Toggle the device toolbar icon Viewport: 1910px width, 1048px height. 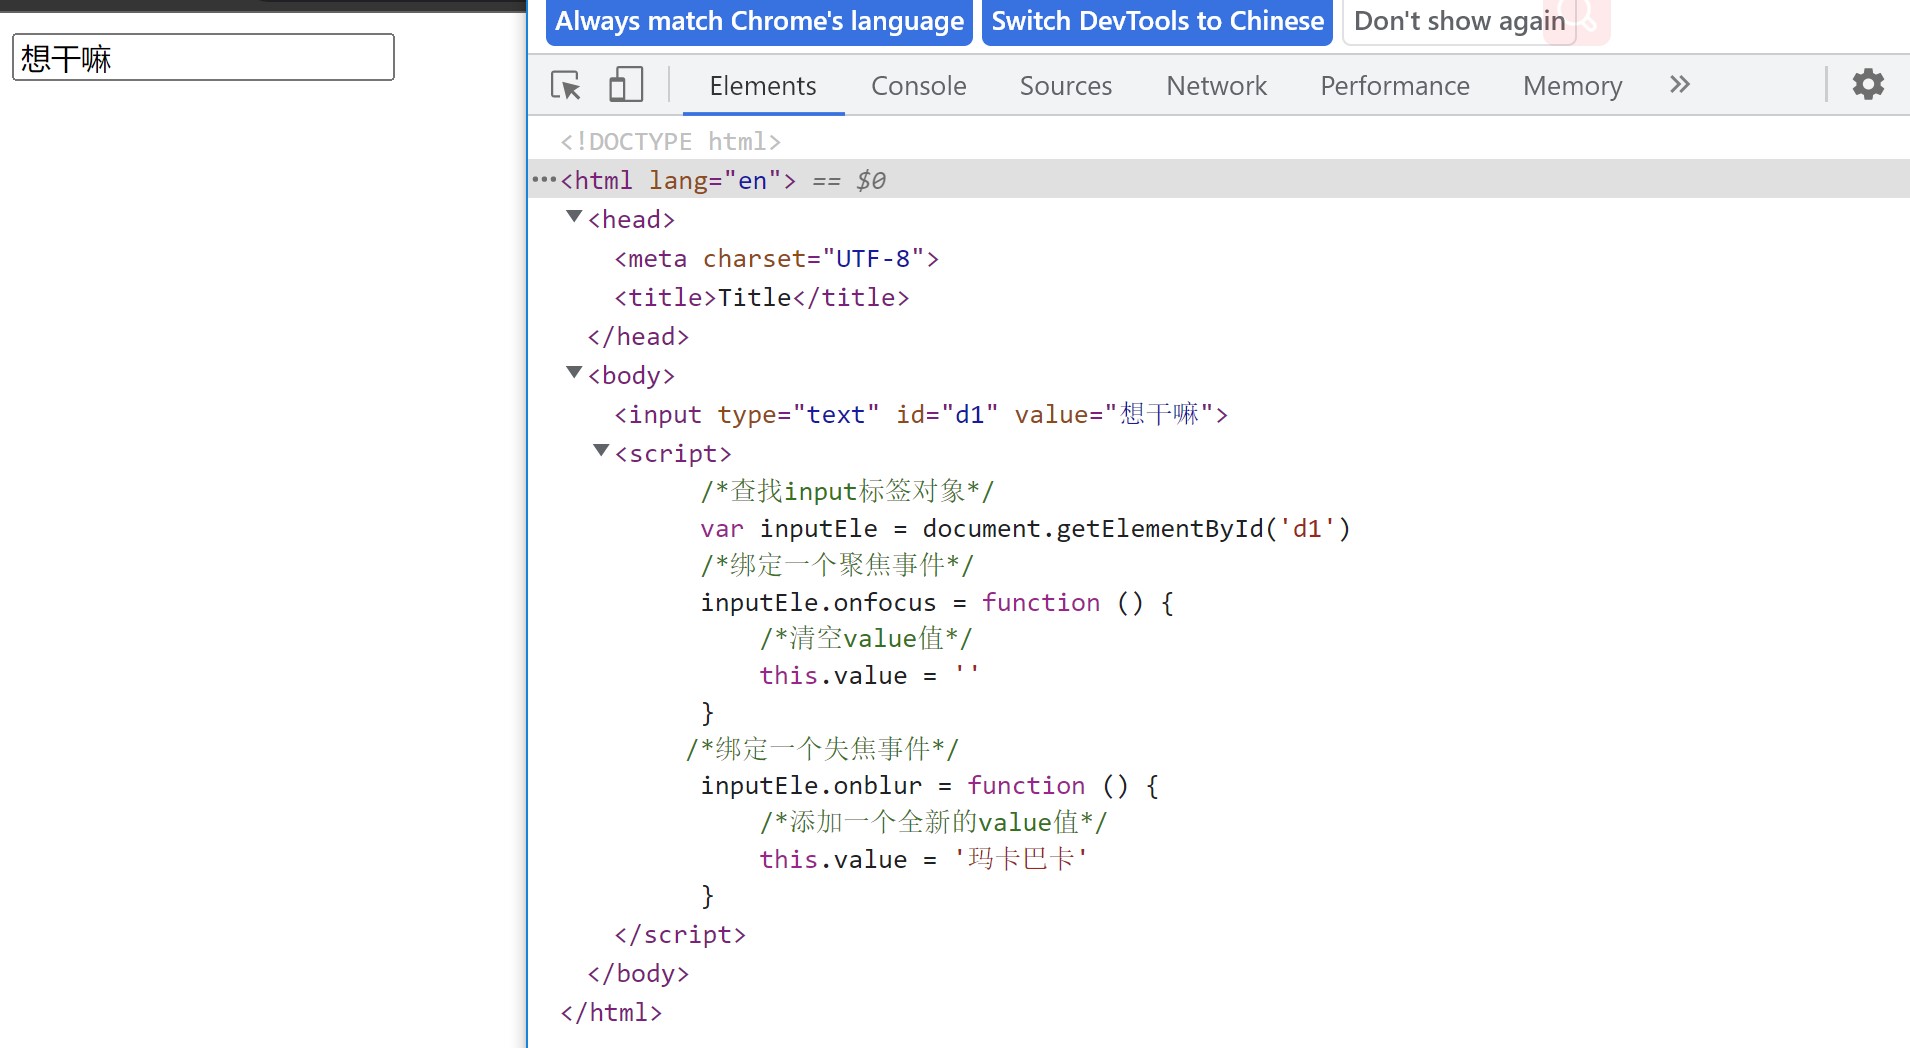tap(626, 86)
